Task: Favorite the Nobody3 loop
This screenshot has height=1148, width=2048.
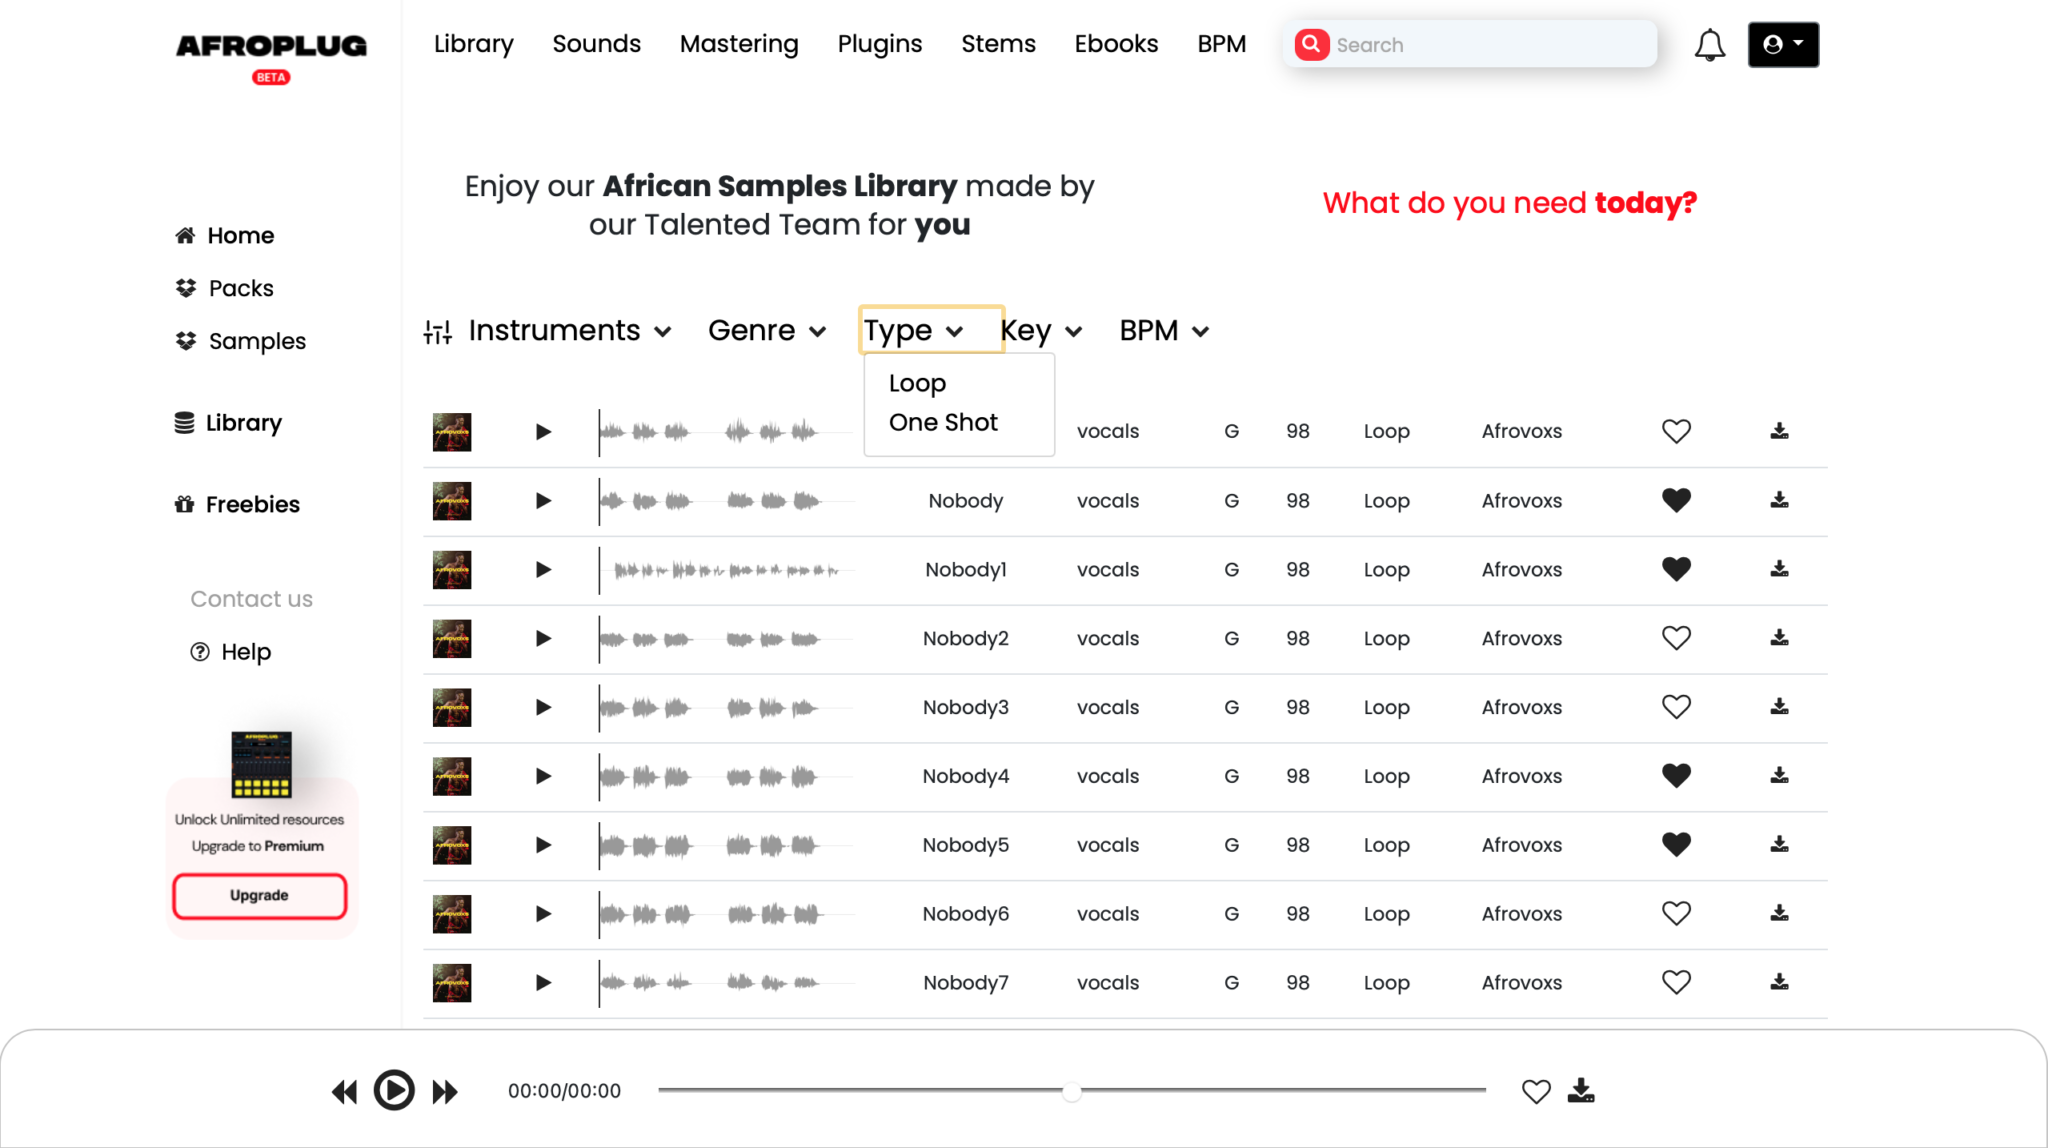Action: [1677, 707]
